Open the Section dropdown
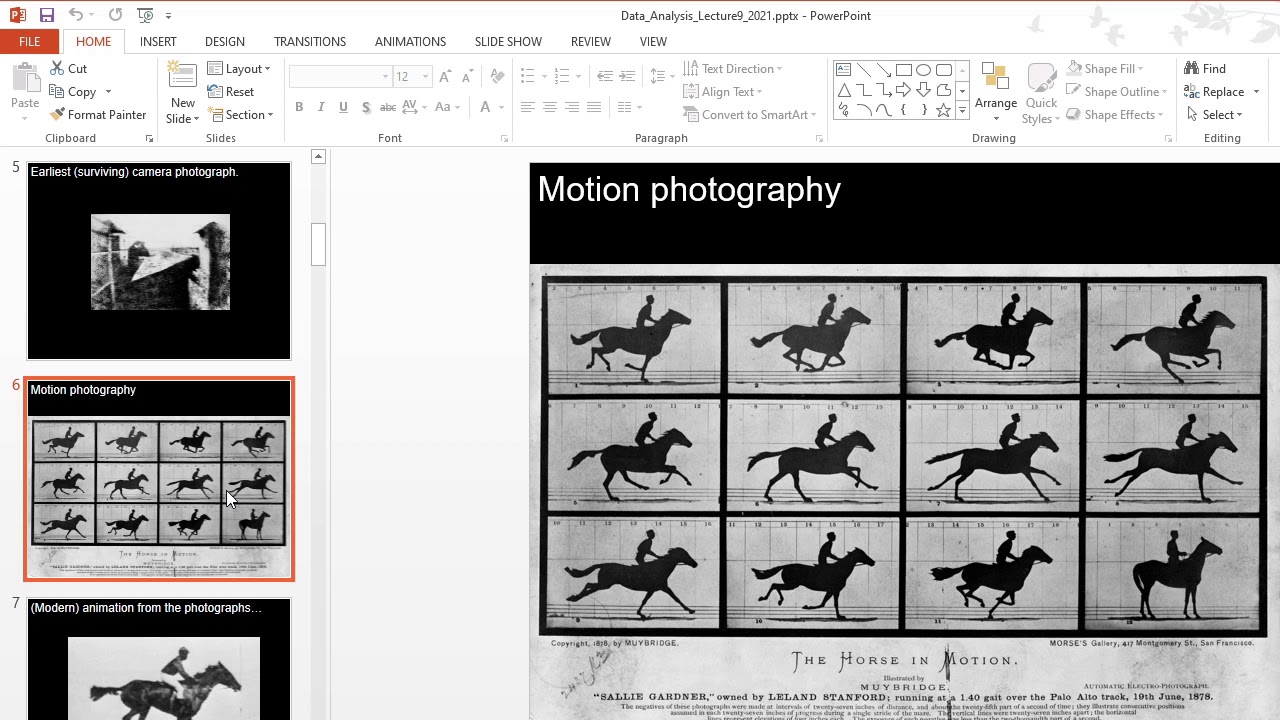Viewport: 1280px width, 720px height. click(x=241, y=115)
